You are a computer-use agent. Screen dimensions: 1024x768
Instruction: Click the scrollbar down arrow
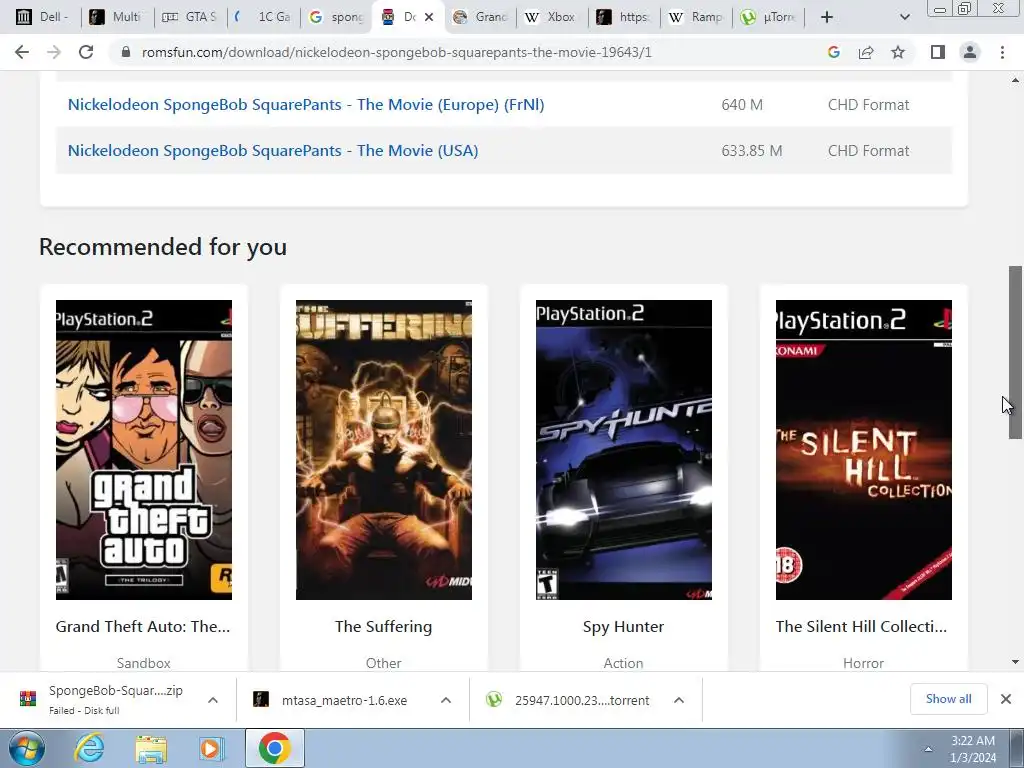(x=1015, y=662)
